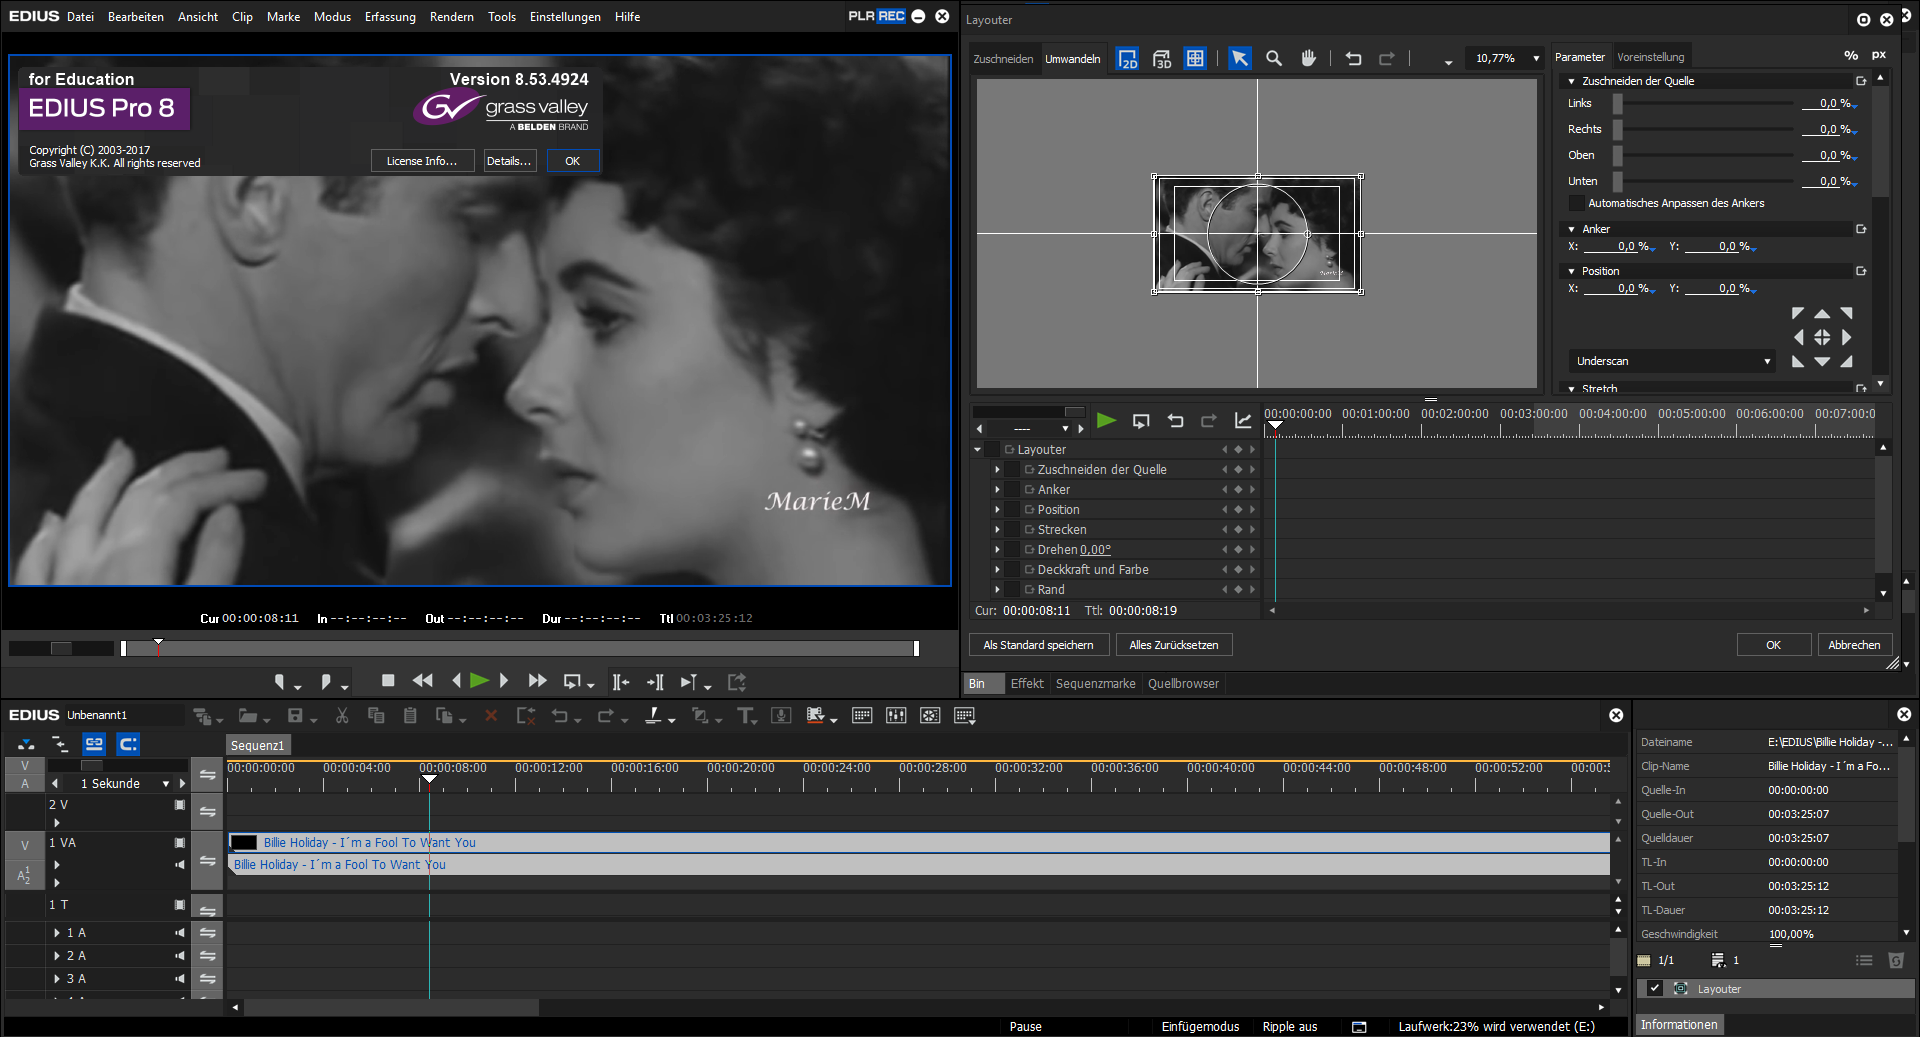Select the hand pan tool in Layouter
Viewport: 1920px width, 1037px height.
(1308, 58)
